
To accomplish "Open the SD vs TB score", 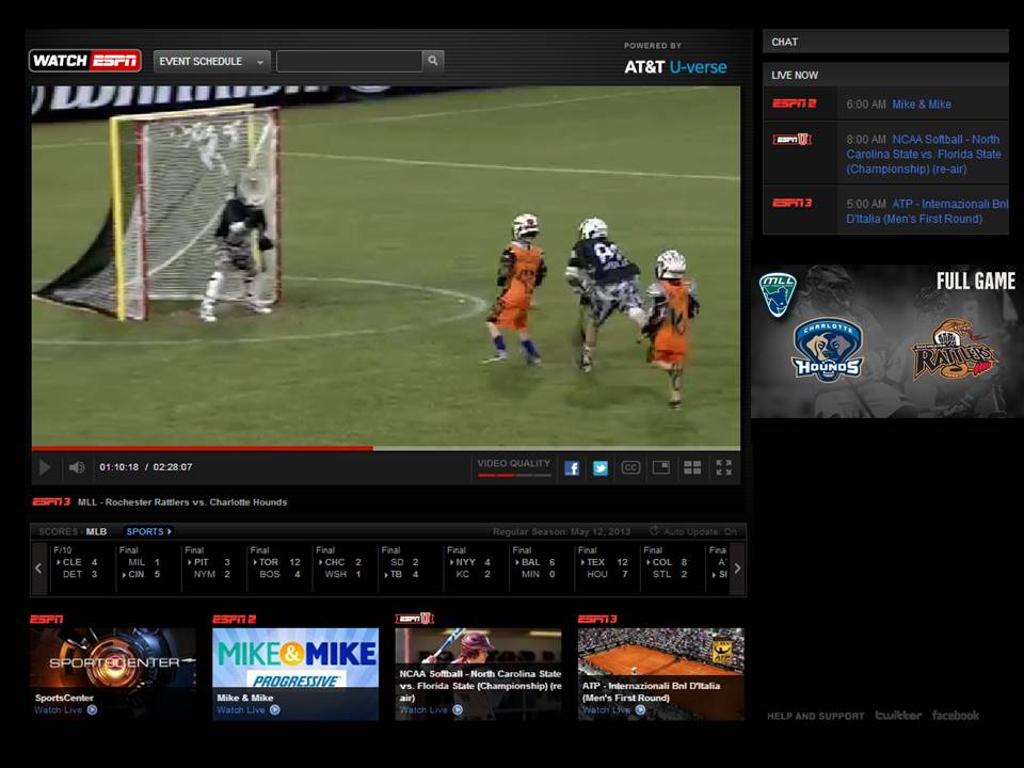I will click(x=406, y=563).
